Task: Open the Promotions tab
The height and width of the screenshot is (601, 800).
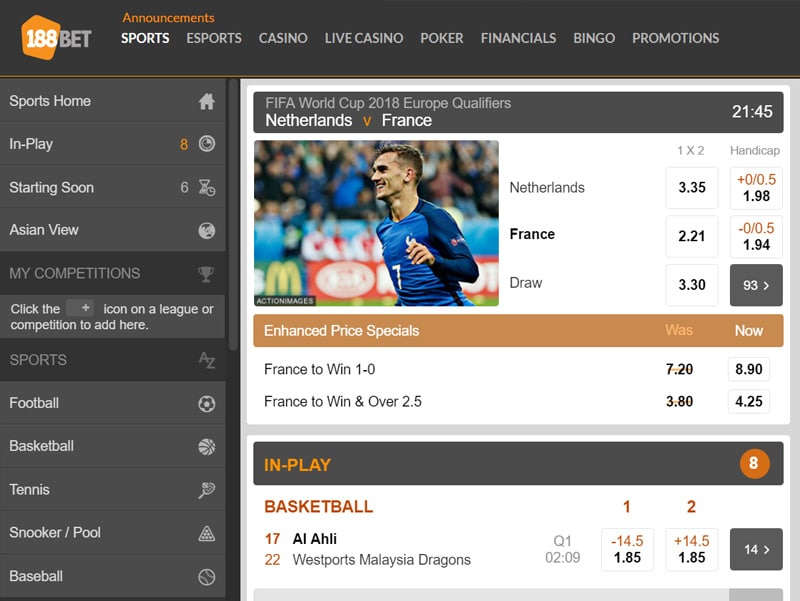Action: [675, 38]
